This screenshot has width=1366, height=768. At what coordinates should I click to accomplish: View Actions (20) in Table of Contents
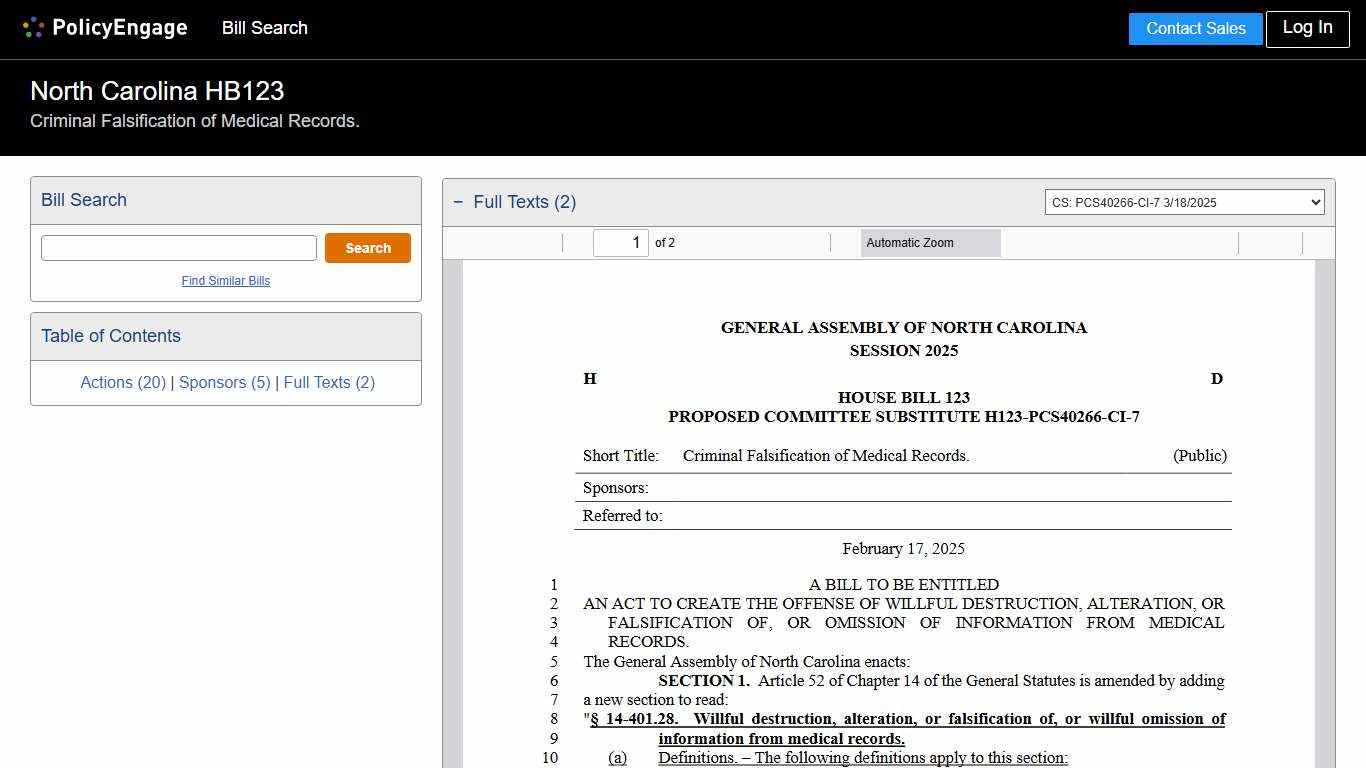click(122, 382)
